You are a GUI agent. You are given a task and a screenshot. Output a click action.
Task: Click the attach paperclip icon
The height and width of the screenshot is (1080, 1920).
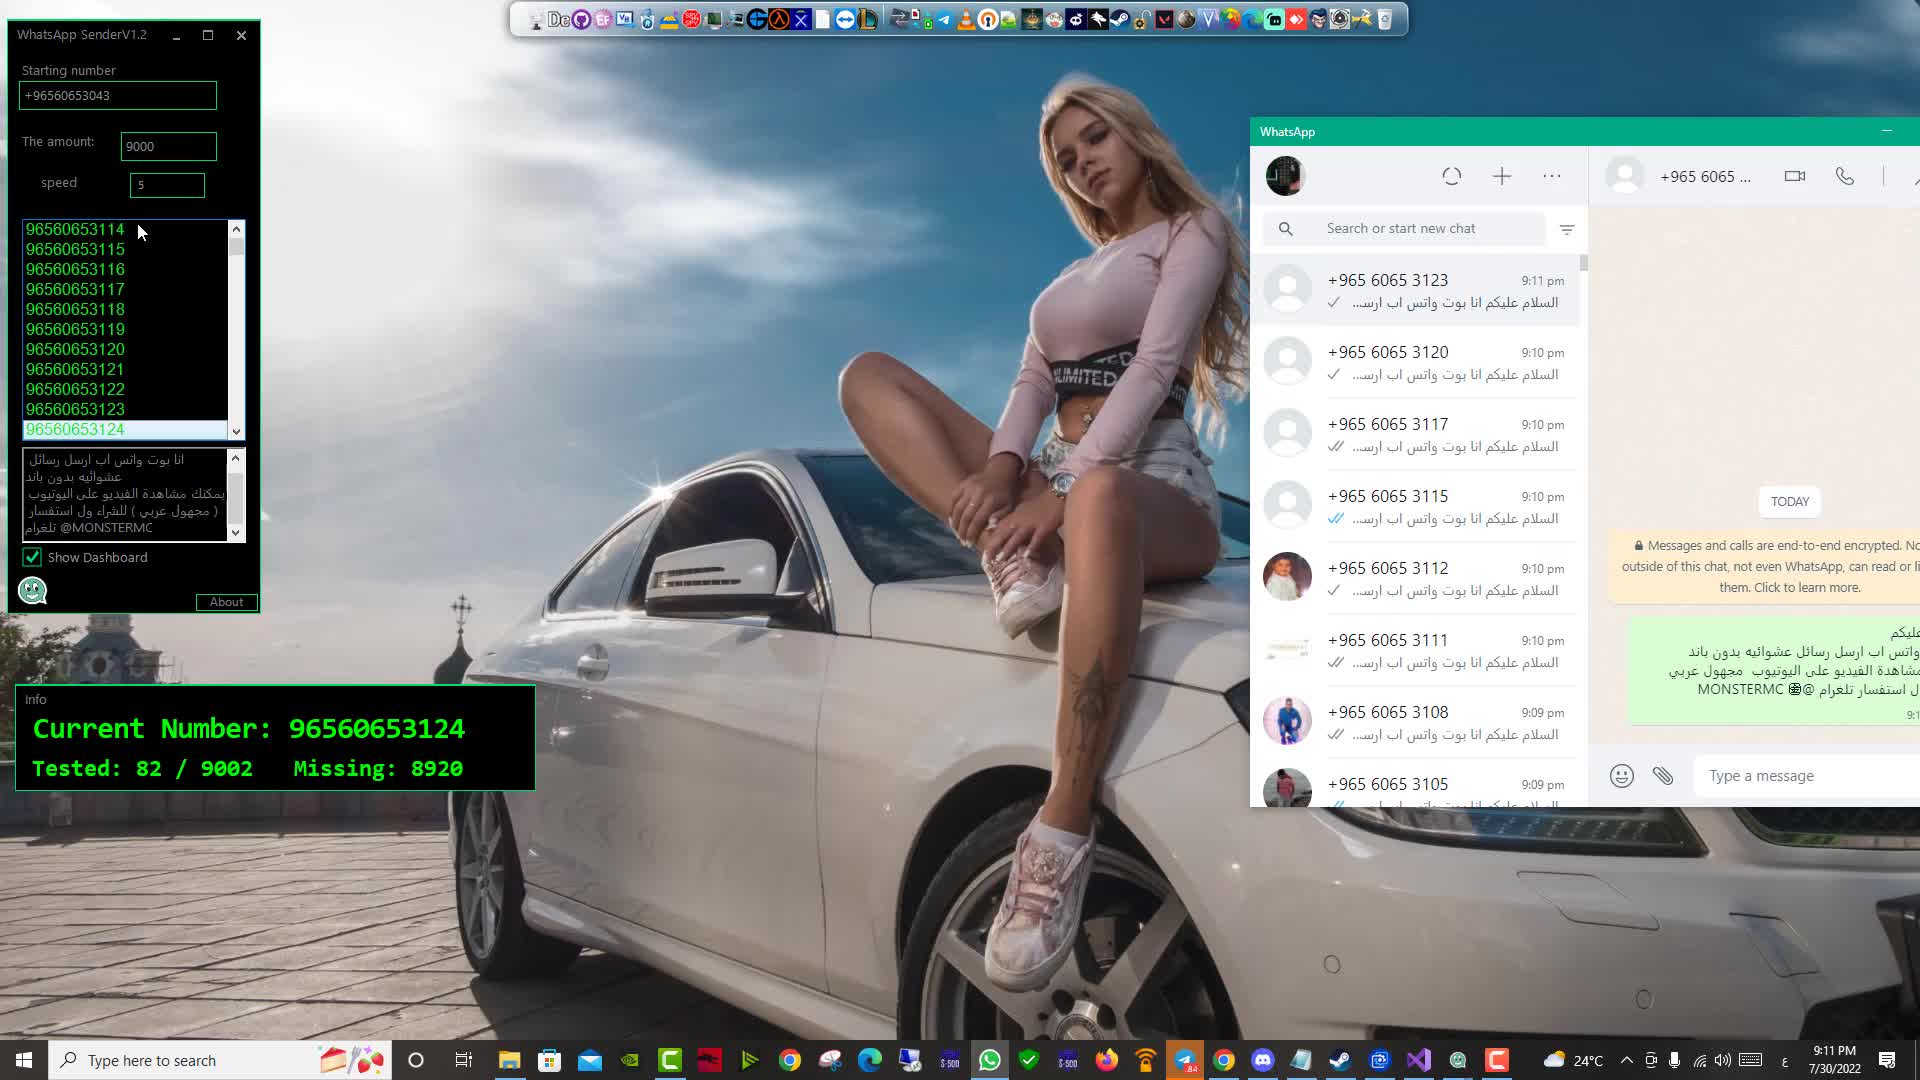(1663, 776)
